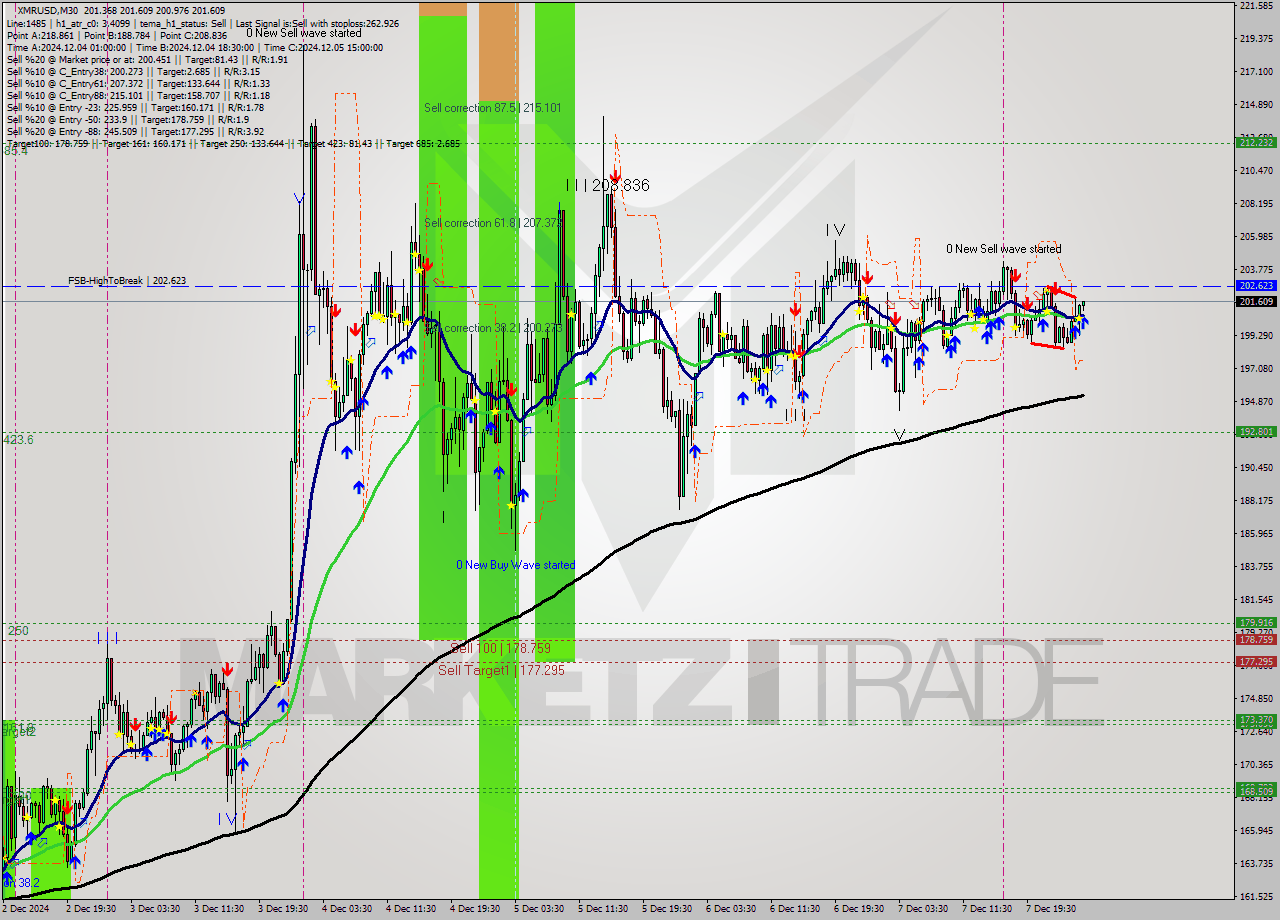The width and height of the screenshot is (1280, 920).
Task: Click the FSB-HighToBreak | 202.623 label
Action: (x=127, y=281)
